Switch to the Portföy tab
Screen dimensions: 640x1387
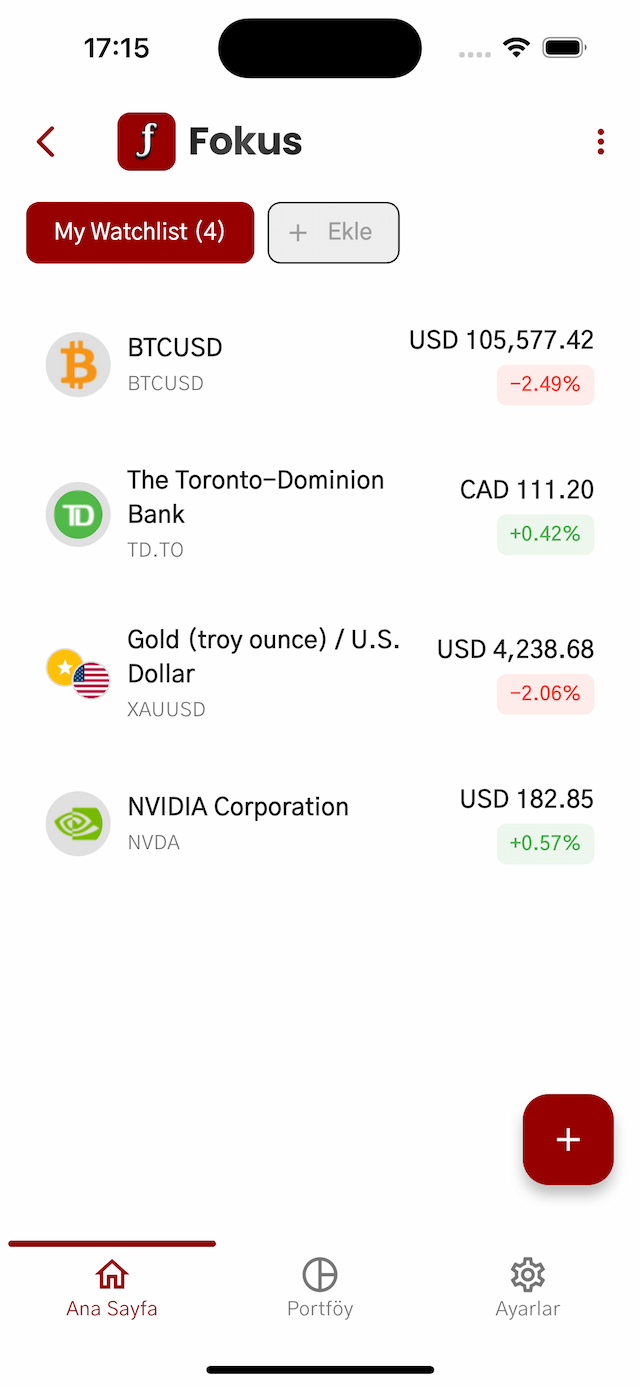click(x=319, y=1288)
